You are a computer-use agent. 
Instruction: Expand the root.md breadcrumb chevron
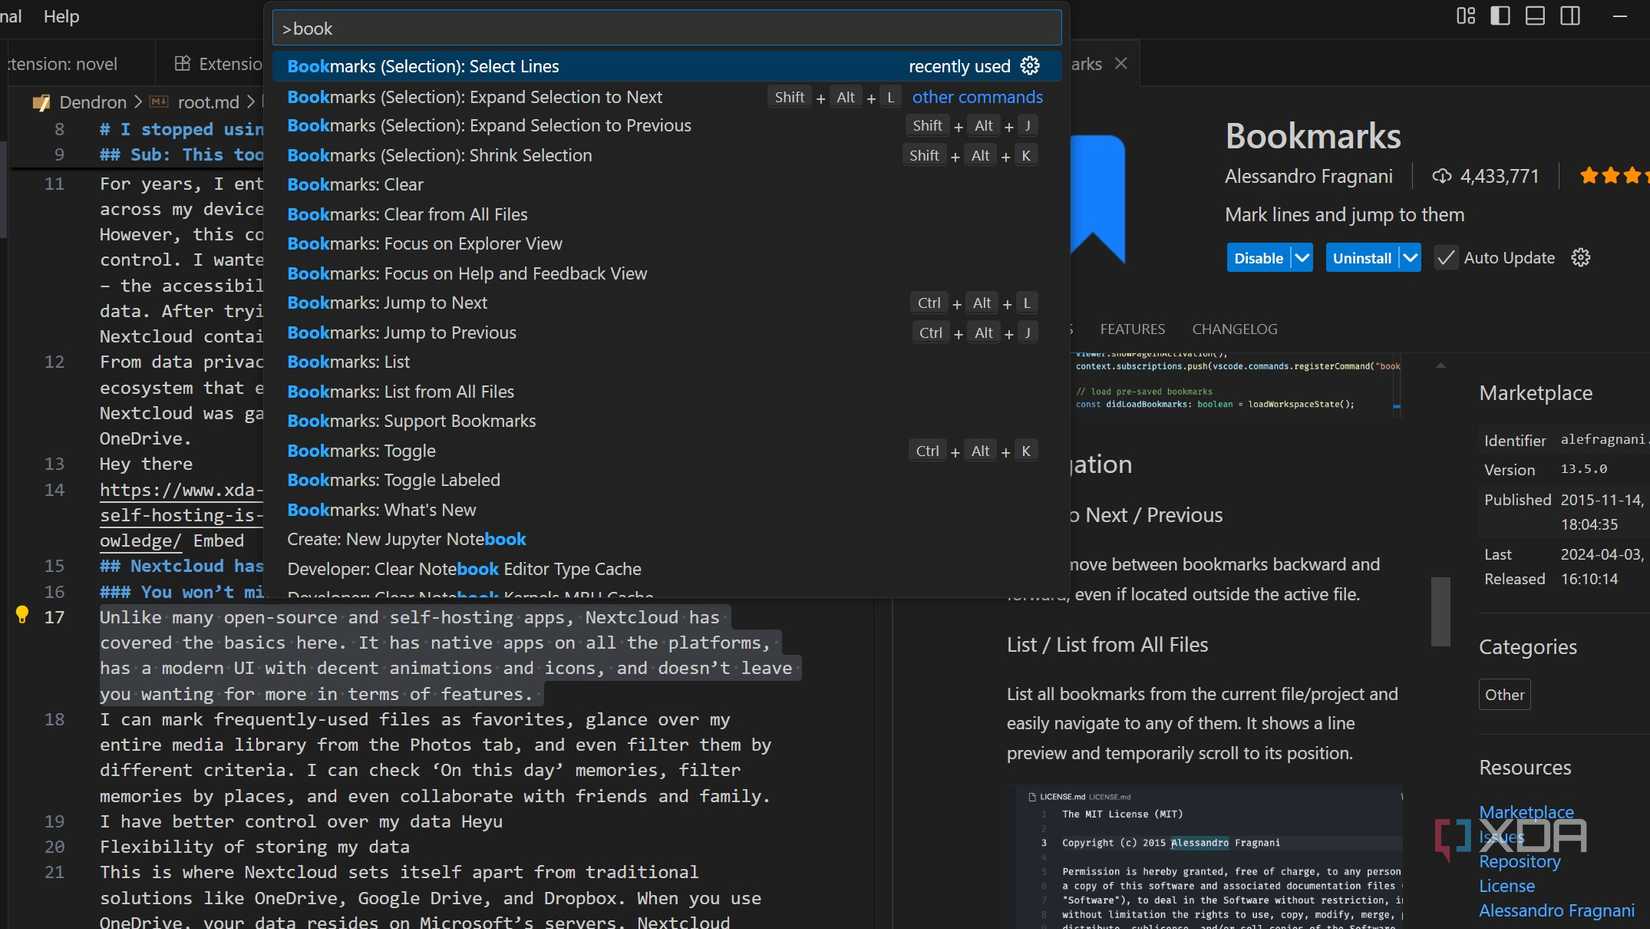click(x=253, y=102)
